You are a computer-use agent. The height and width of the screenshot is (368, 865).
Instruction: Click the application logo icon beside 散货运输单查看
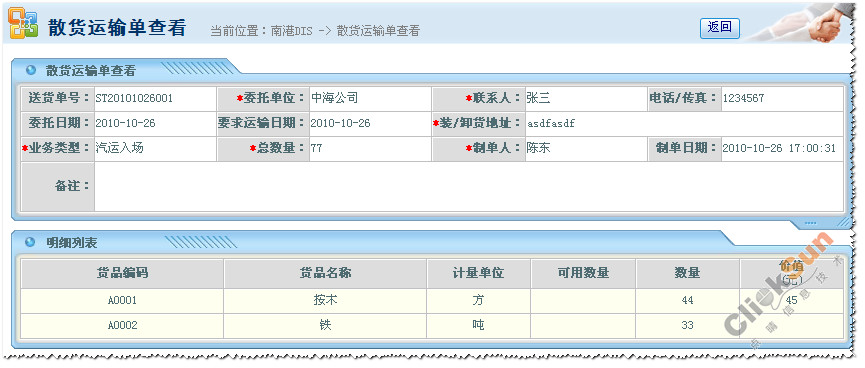click(x=23, y=23)
